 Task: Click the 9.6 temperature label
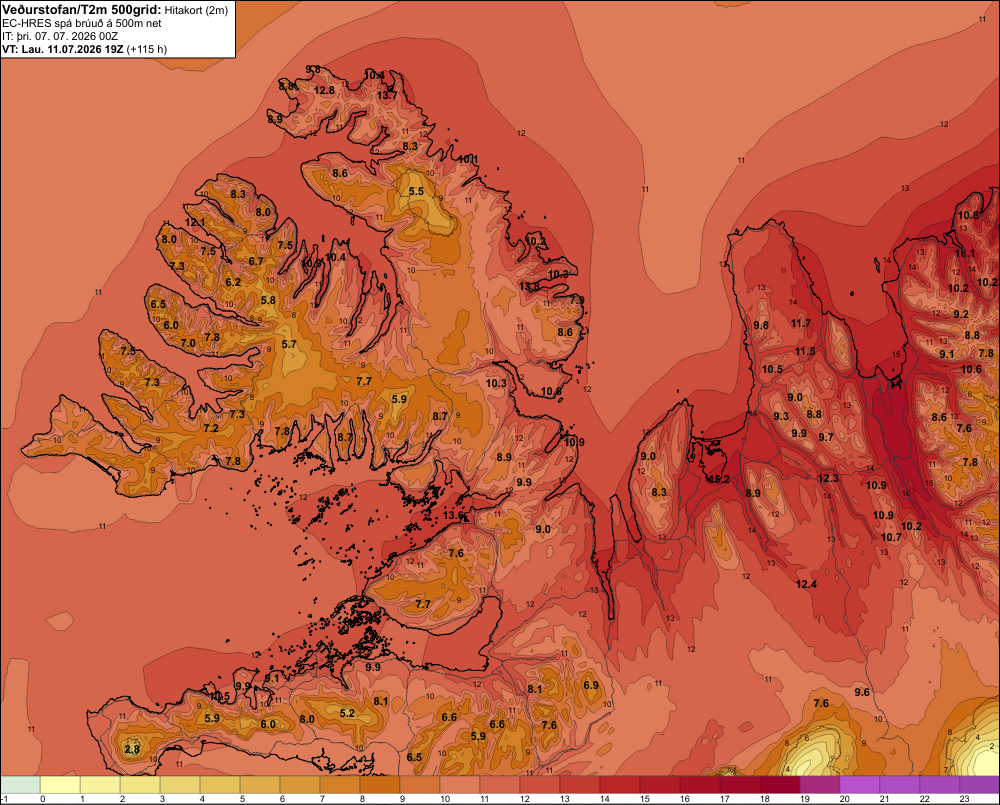click(x=862, y=692)
